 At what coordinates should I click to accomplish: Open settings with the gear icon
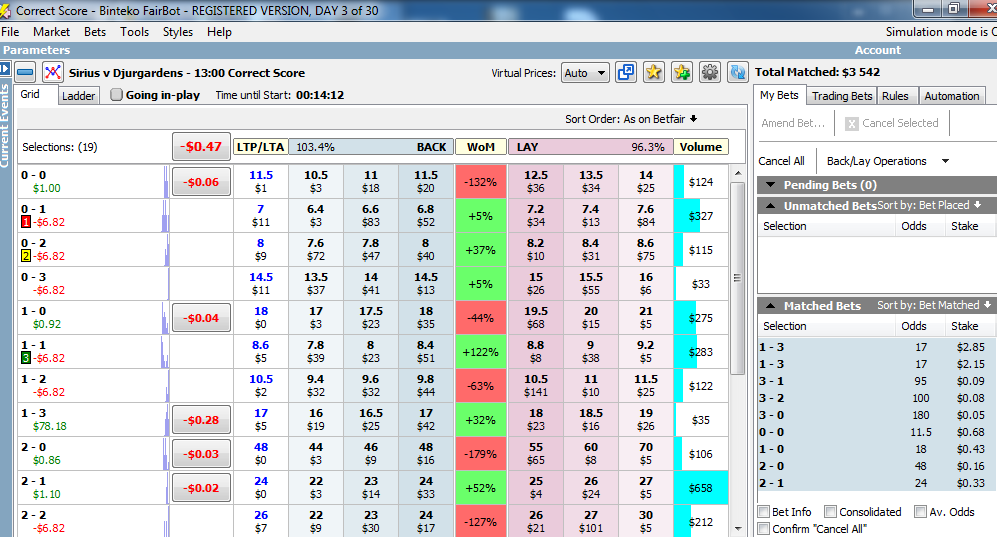(x=710, y=72)
